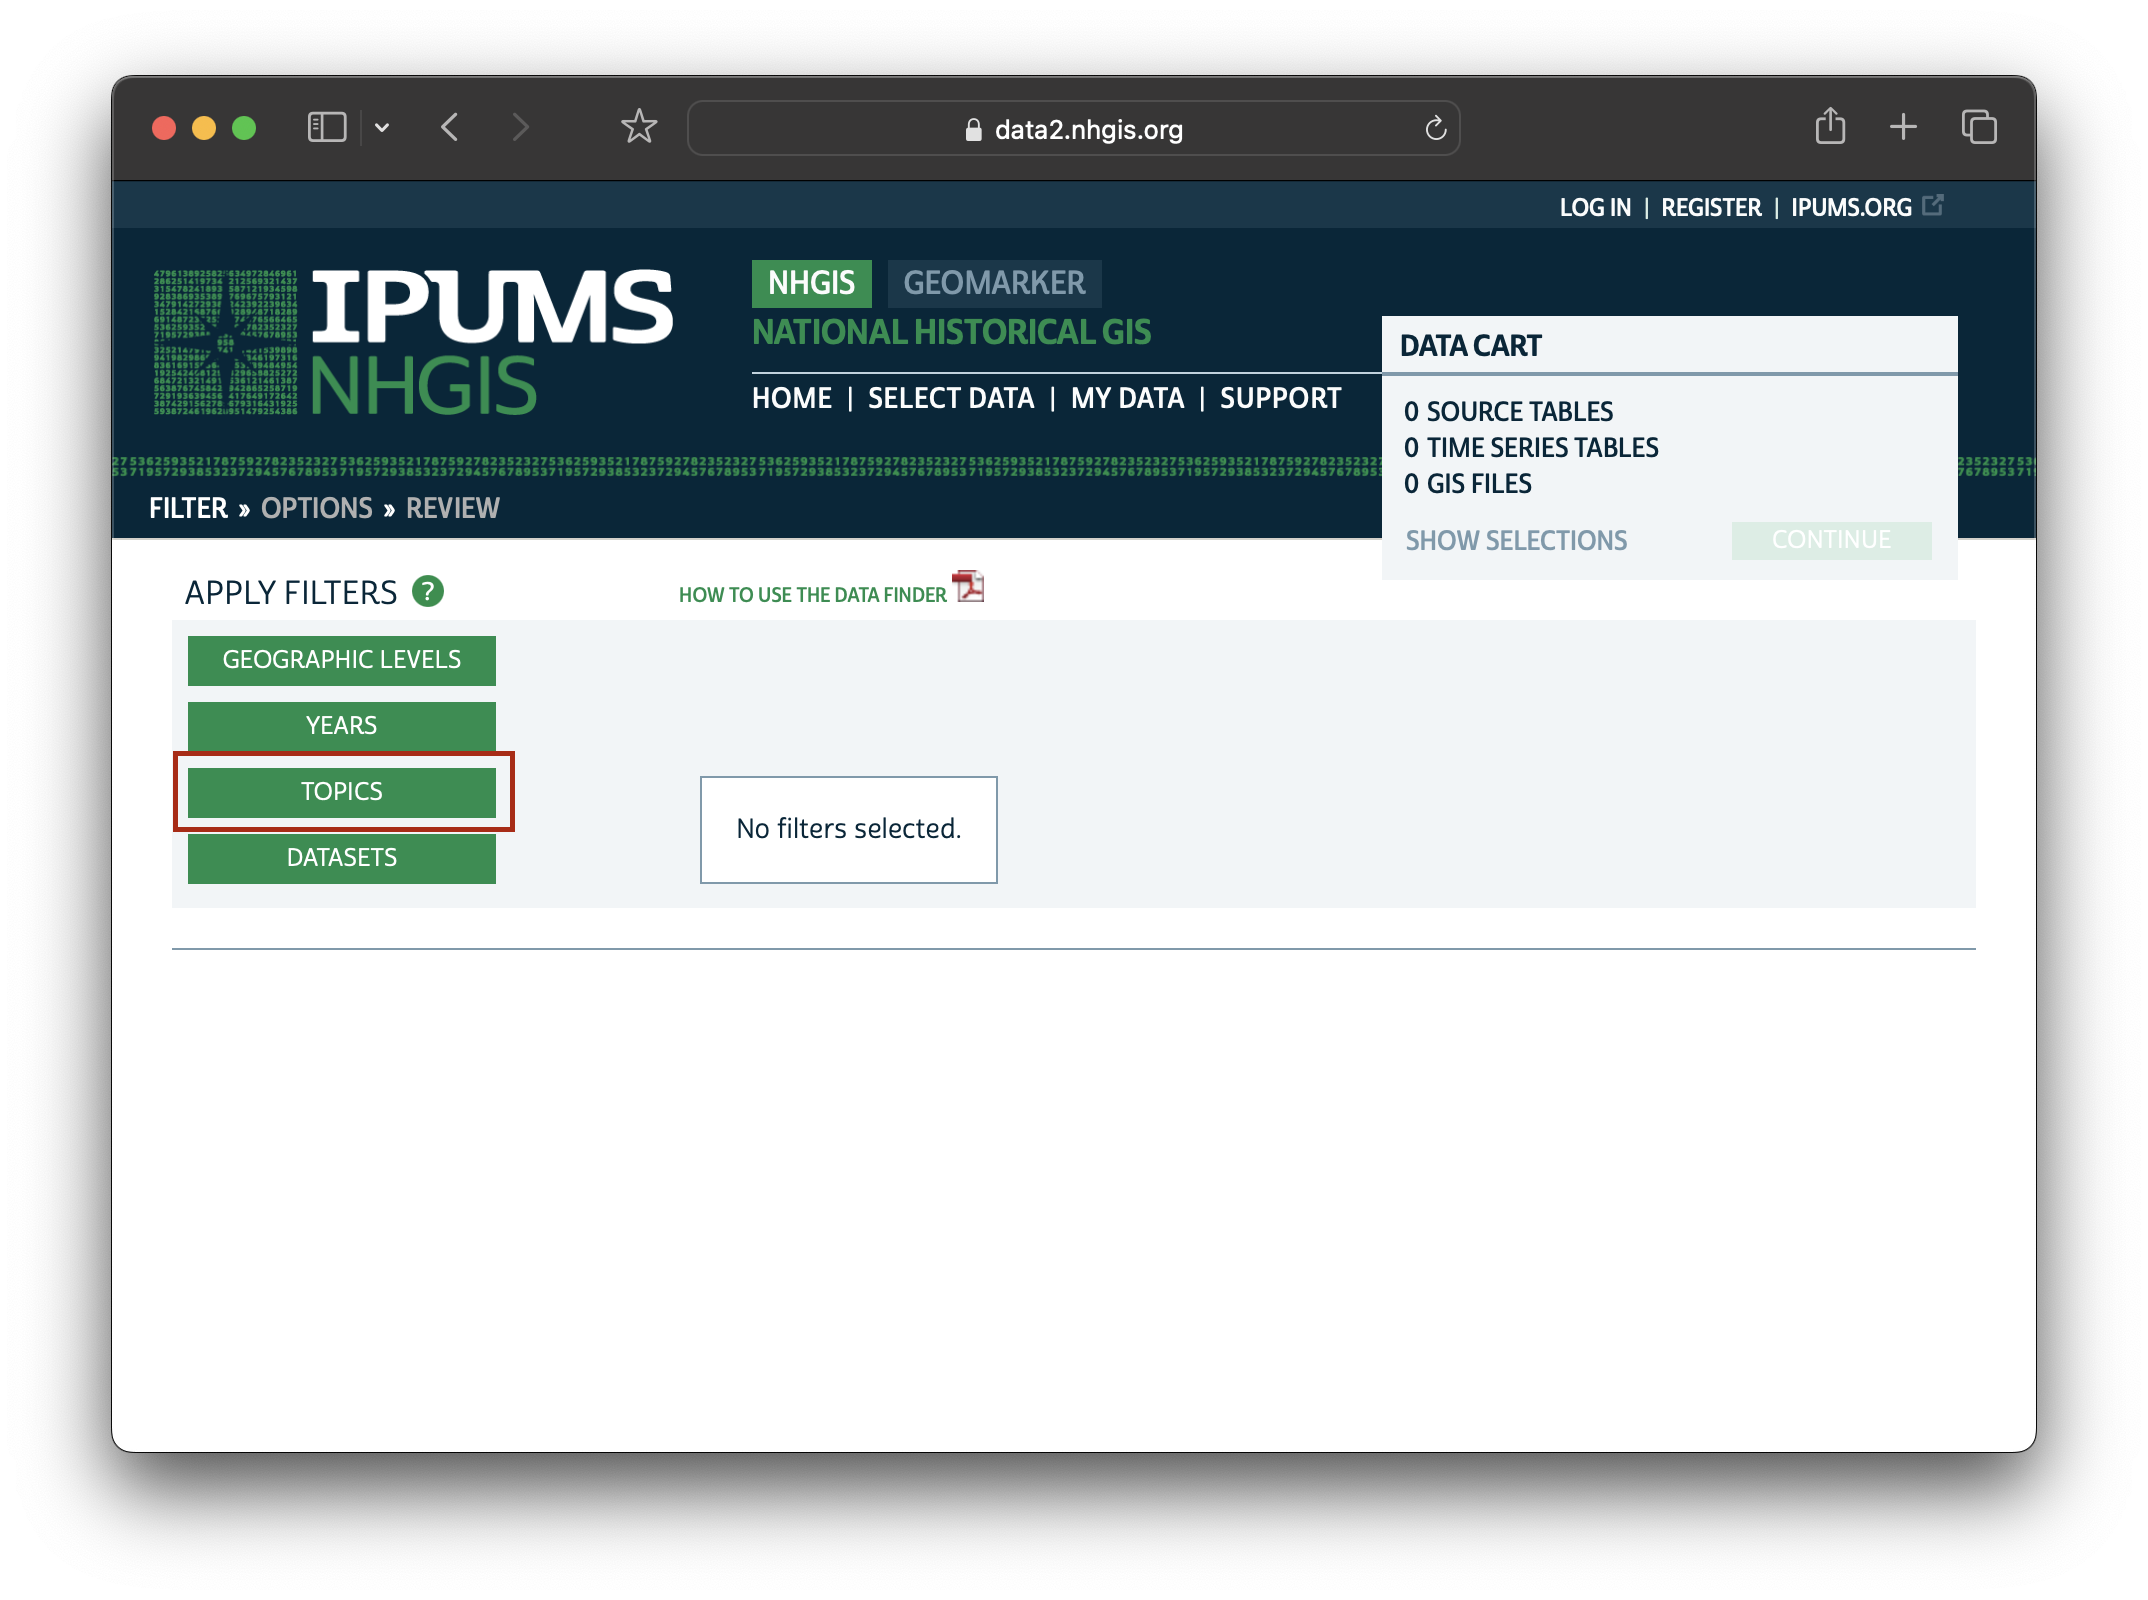Click the PDF icon next to Data Finder
This screenshot has height=1600, width=2148.
click(968, 586)
